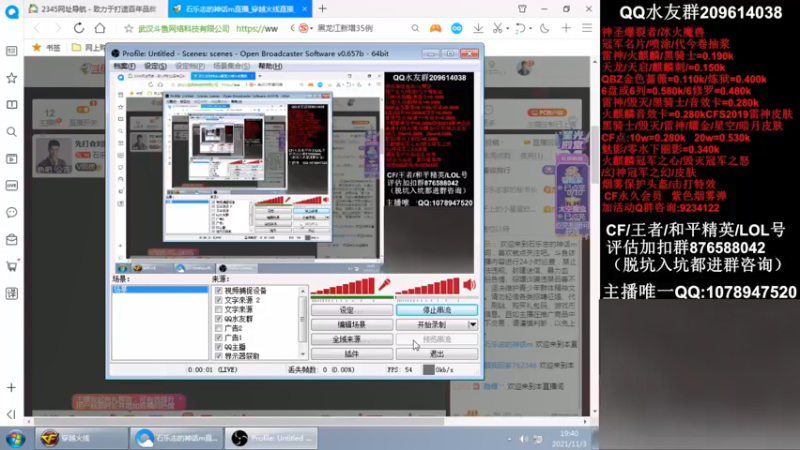Reload the current browser page
Screen dimensions: 800x450
[79, 29]
